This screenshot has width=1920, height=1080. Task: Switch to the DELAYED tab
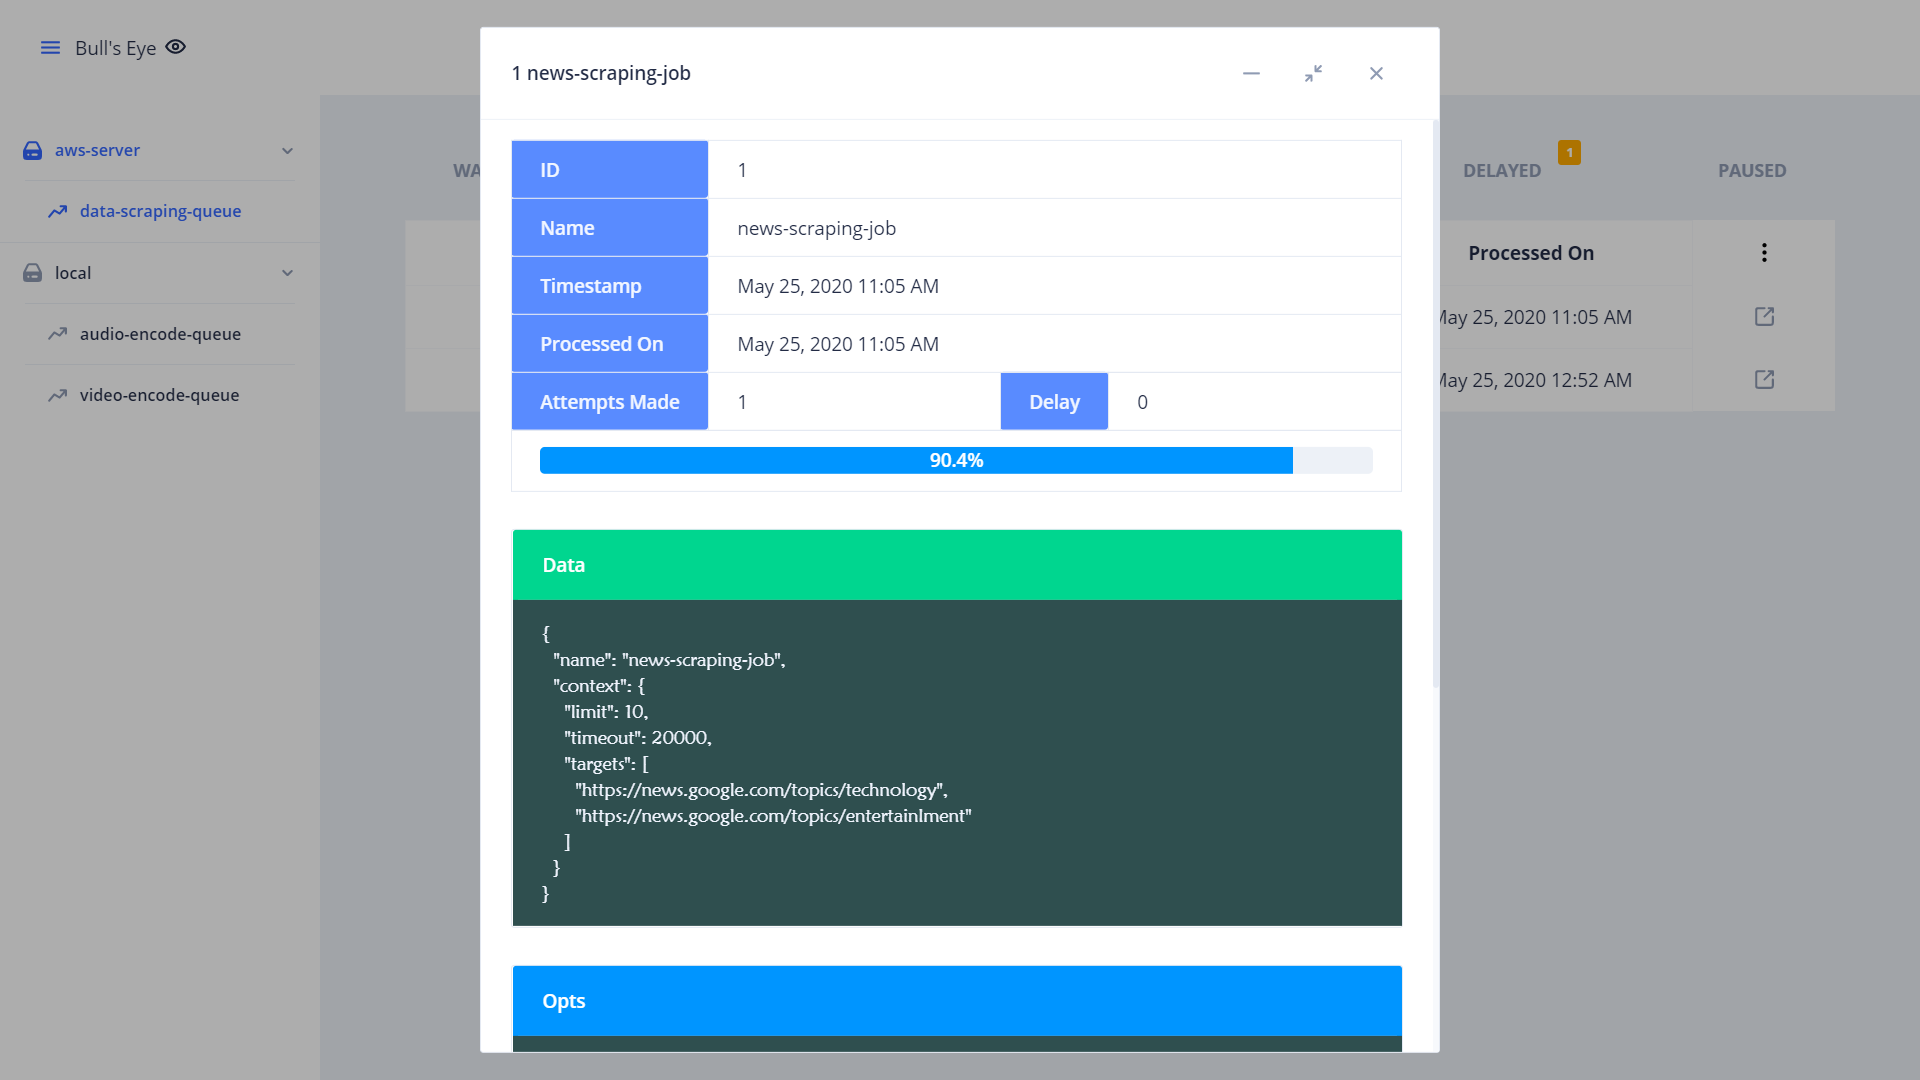[x=1501, y=171]
